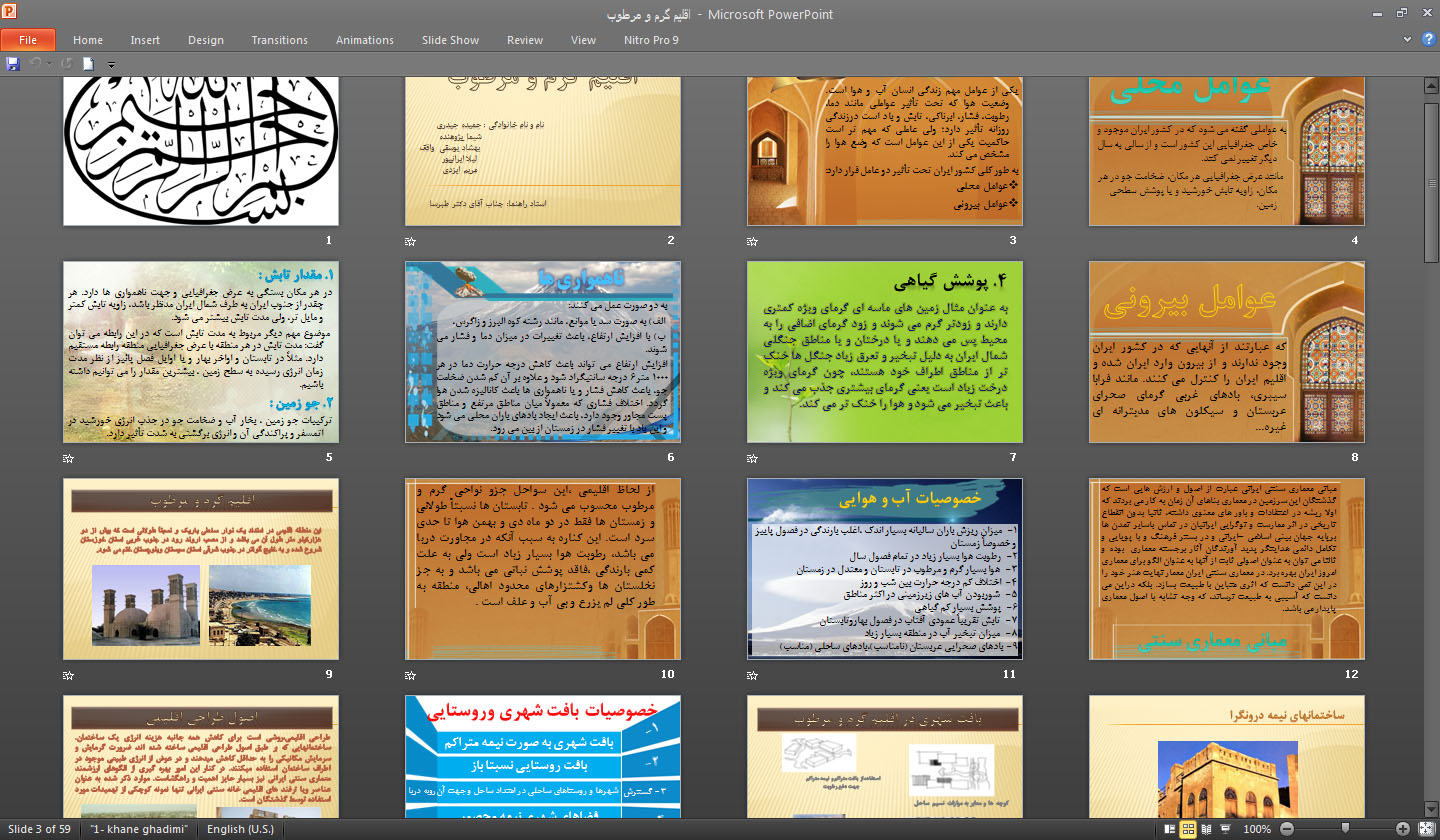Select slide 7 about plant coverage

point(884,352)
